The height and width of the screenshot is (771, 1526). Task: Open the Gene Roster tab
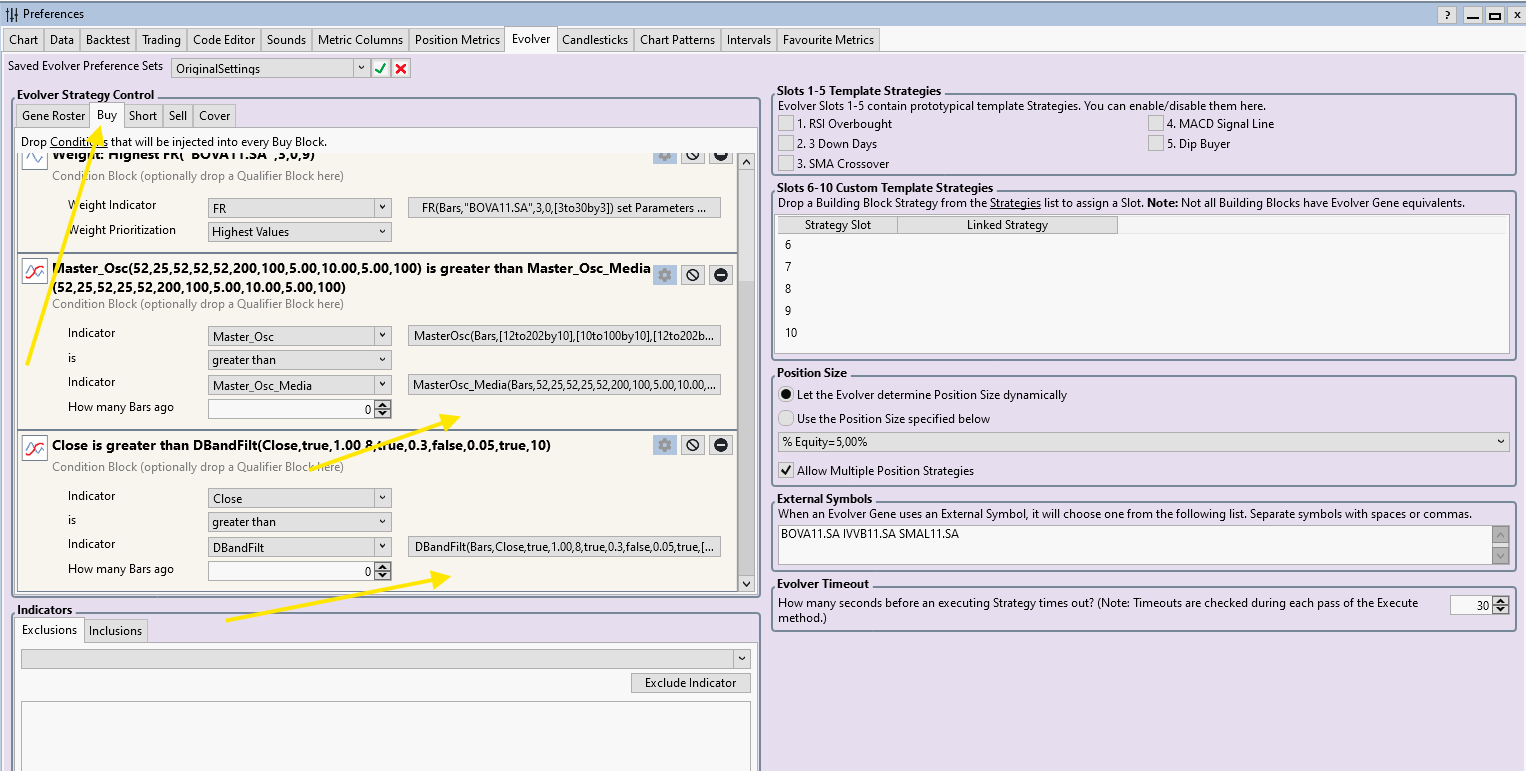[54, 116]
